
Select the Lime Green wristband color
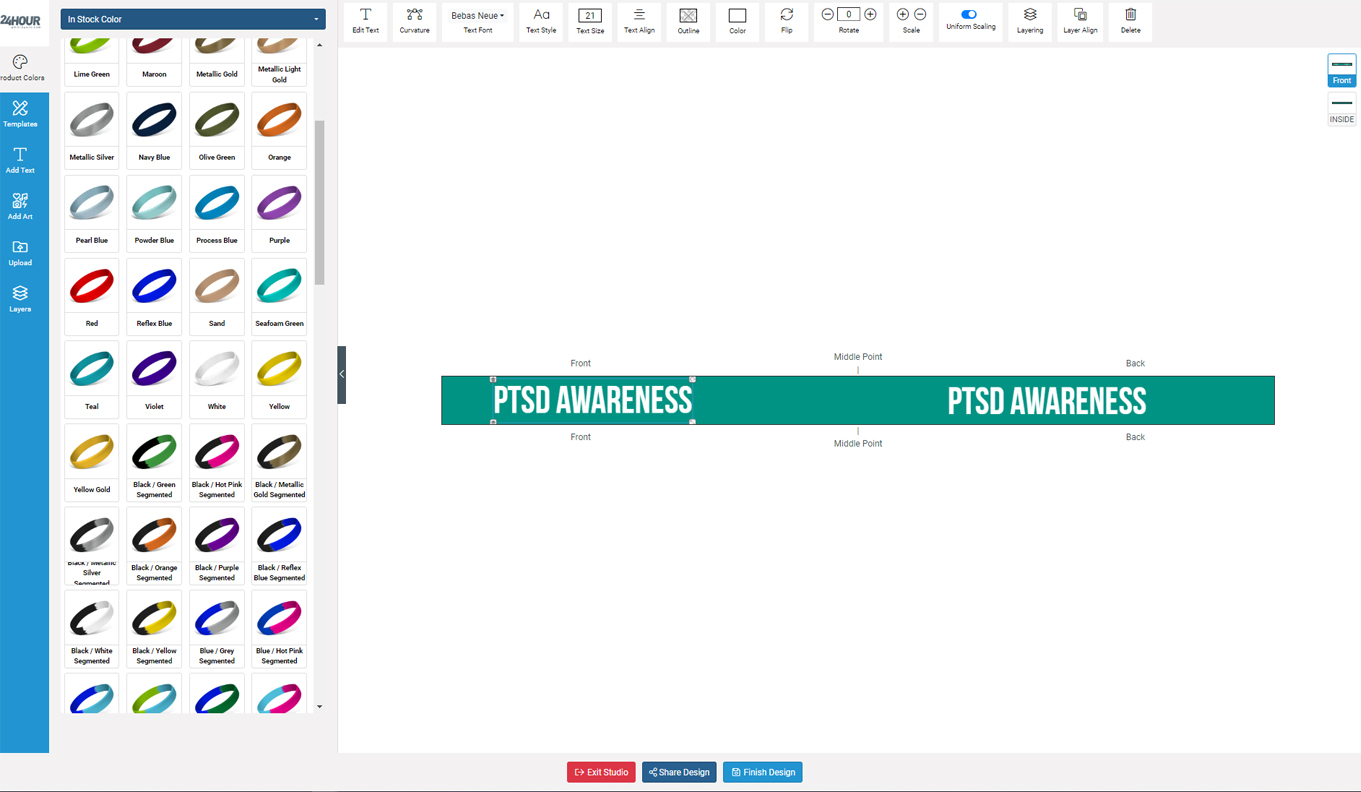tap(92, 61)
